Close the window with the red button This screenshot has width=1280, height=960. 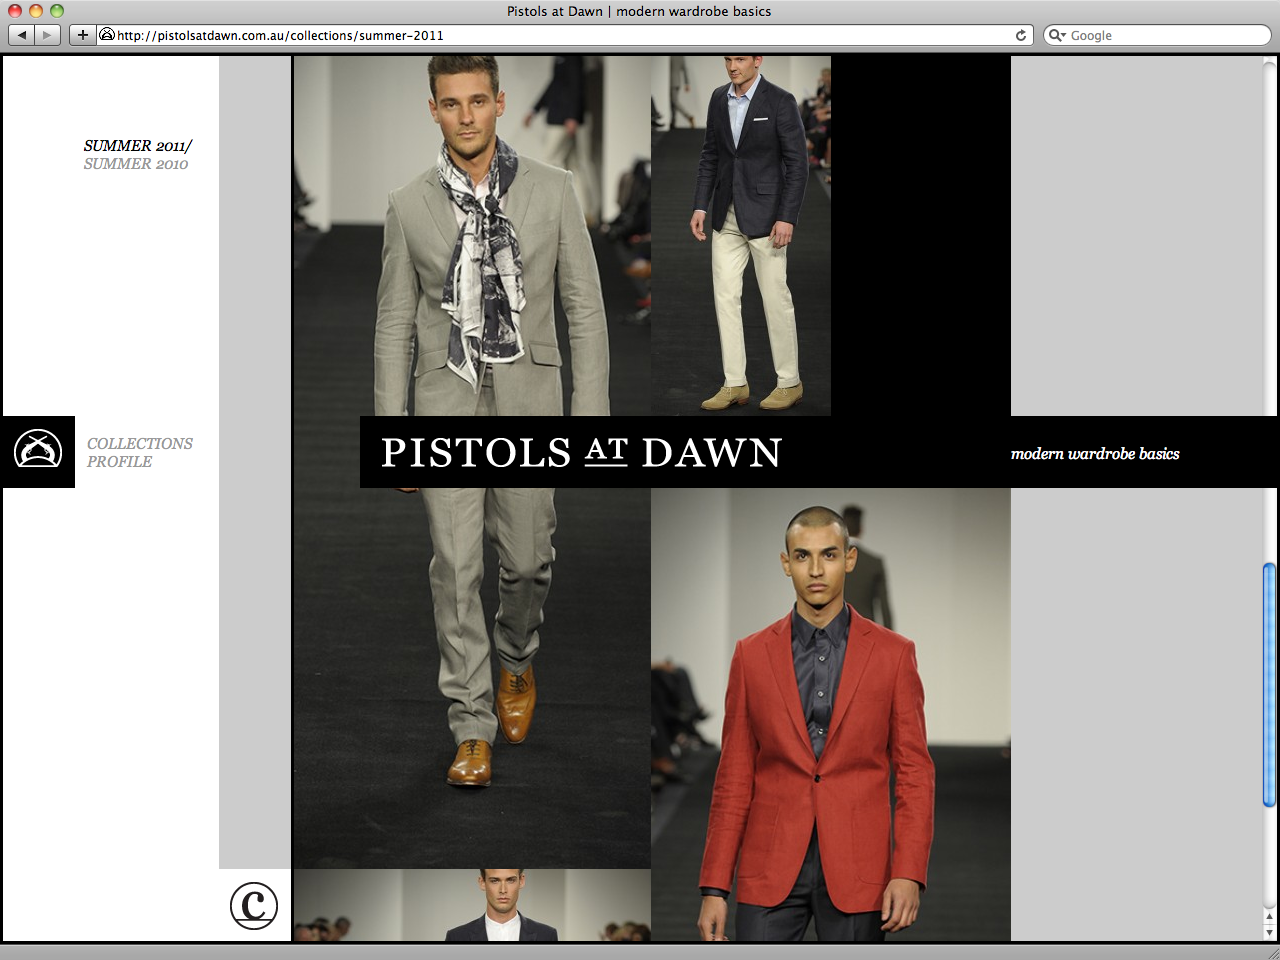(x=15, y=11)
